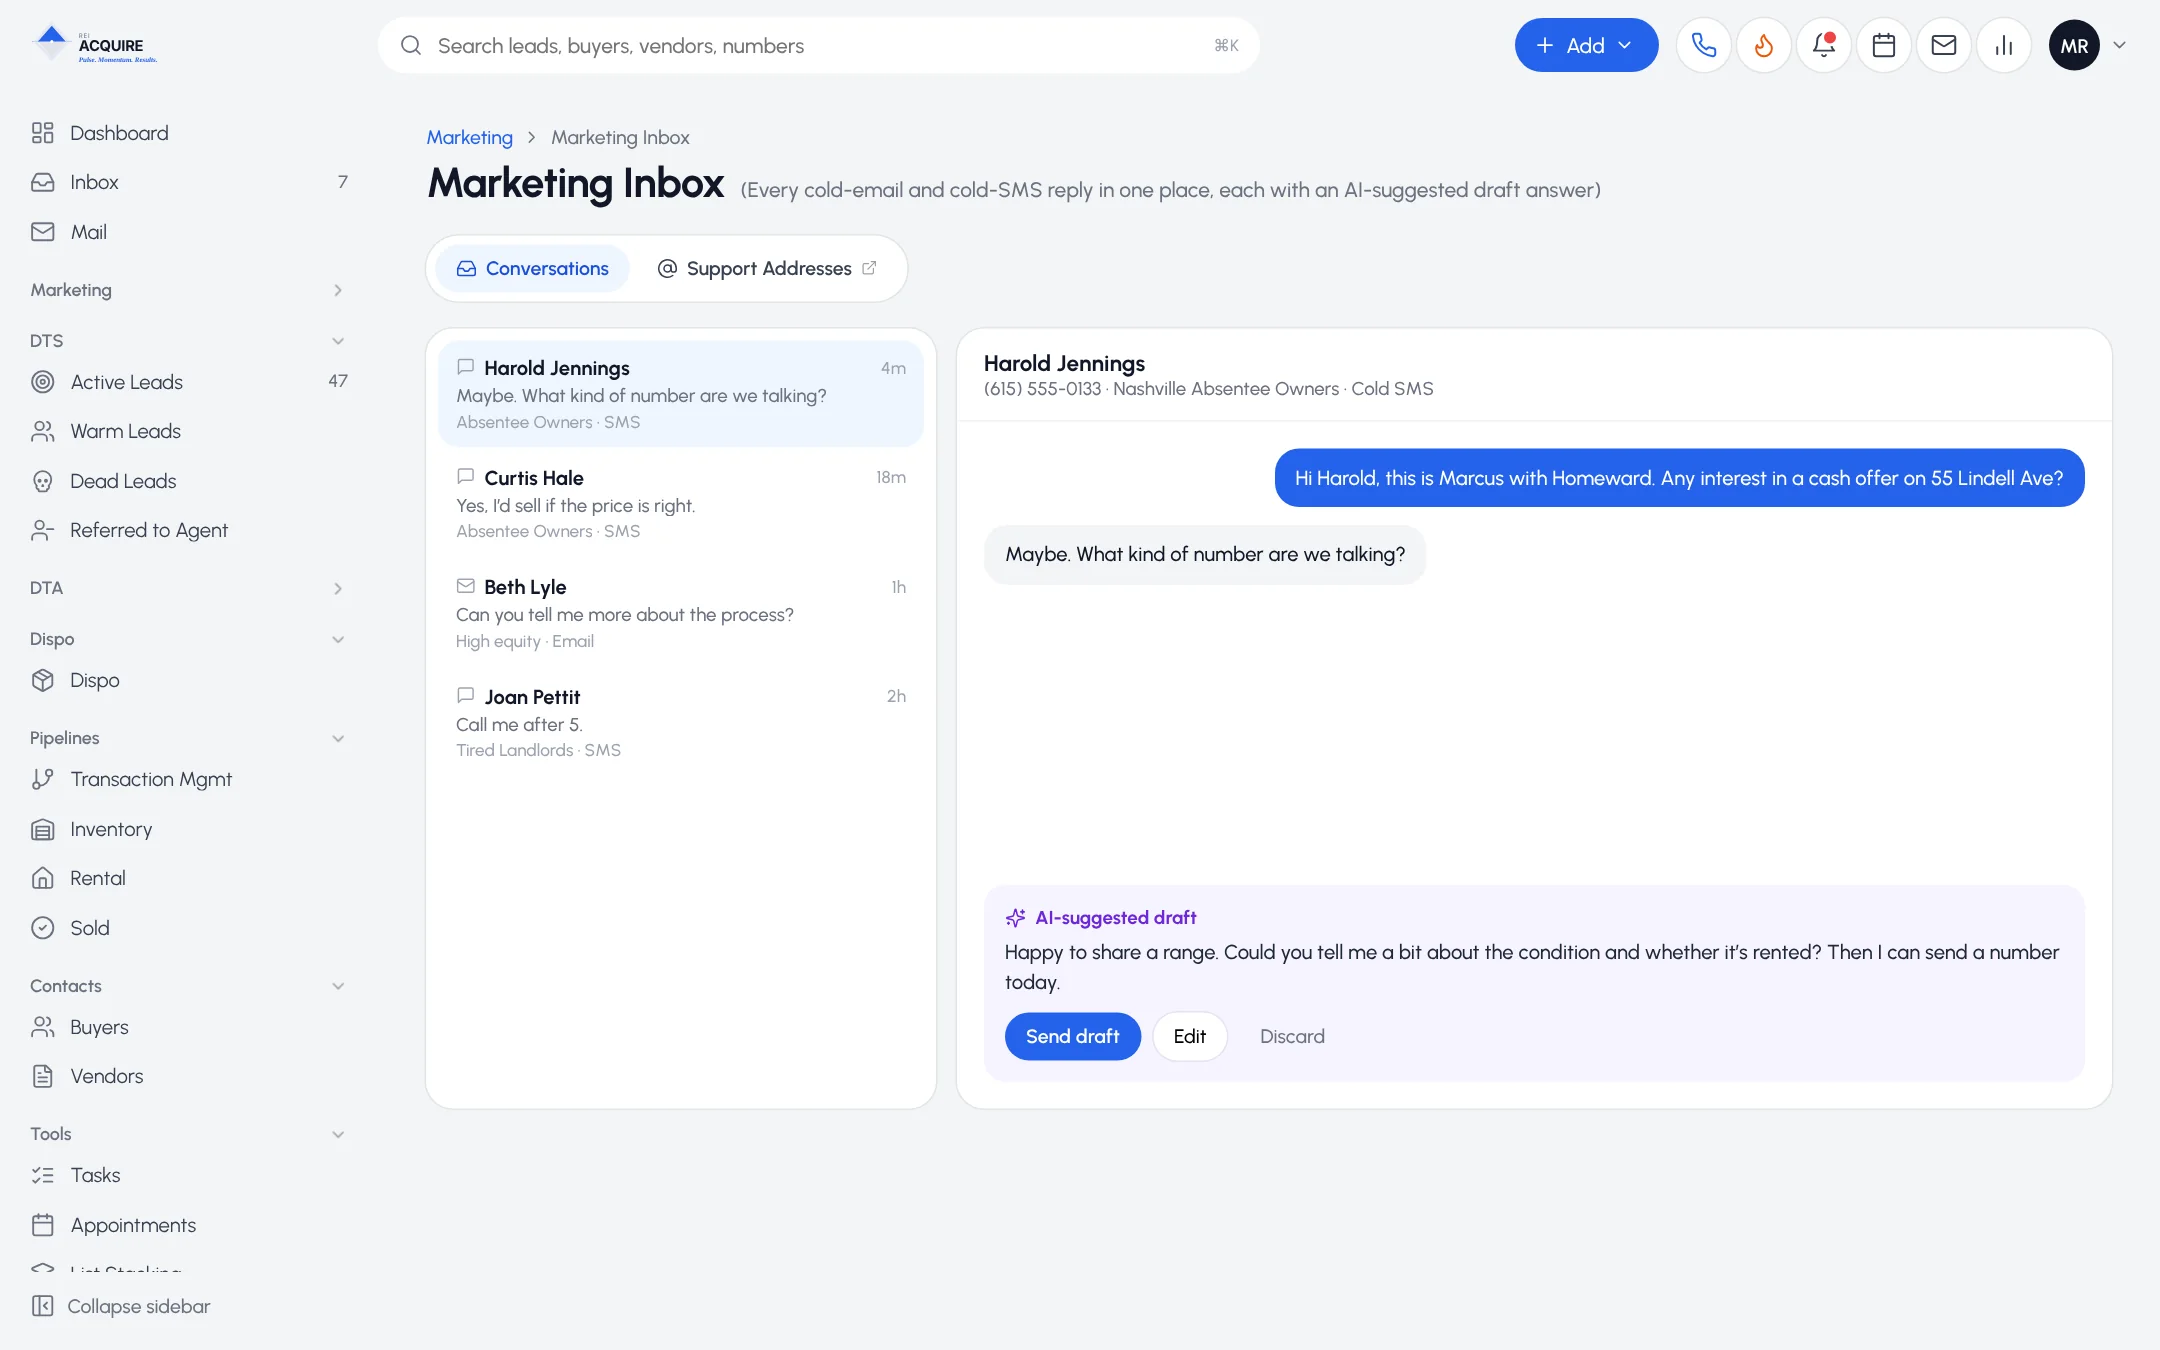Click the search leads input field
This screenshot has height=1350, width=2160.
pos(818,45)
